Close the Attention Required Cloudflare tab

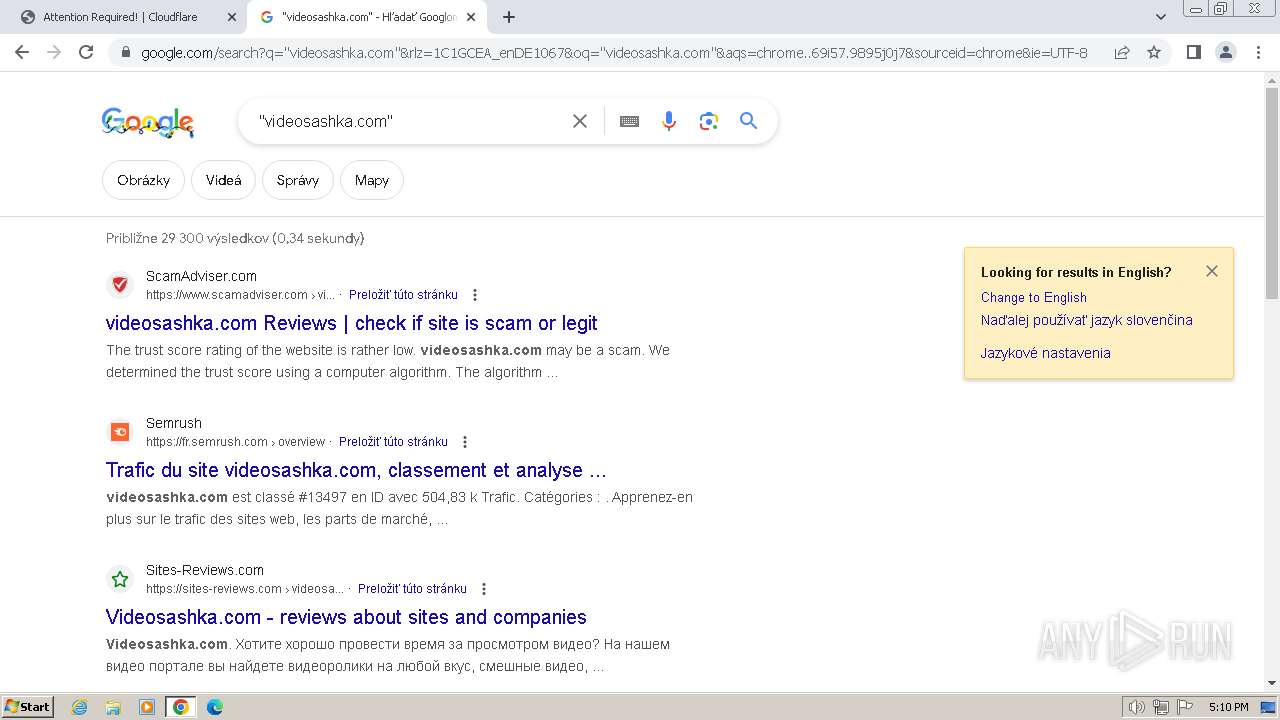231,17
